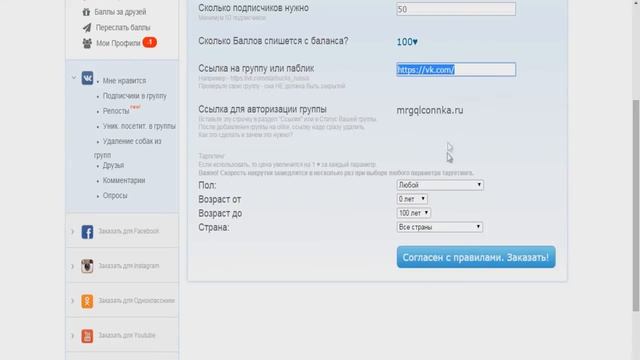This screenshot has height=360, width=640.
Task: Open the Пол dropdown set to Любой
Action: coord(440,185)
